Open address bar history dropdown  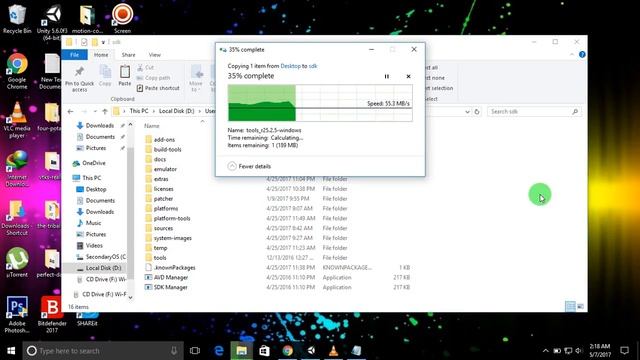pos(467,111)
